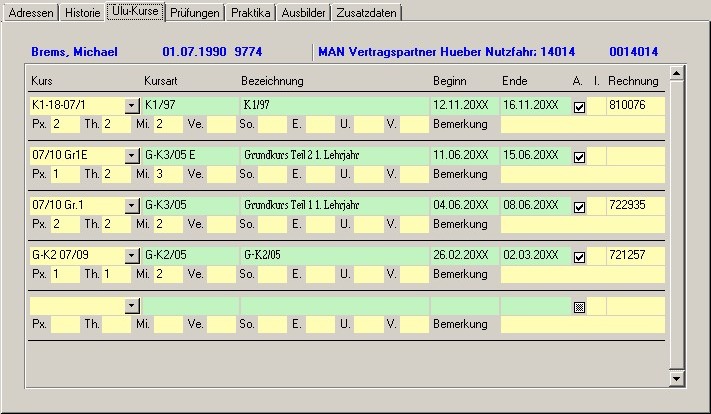Expand the Kurs dropdown for G-K2 07/09
This screenshot has height=414, width=711.
click(x=131, y=256)
